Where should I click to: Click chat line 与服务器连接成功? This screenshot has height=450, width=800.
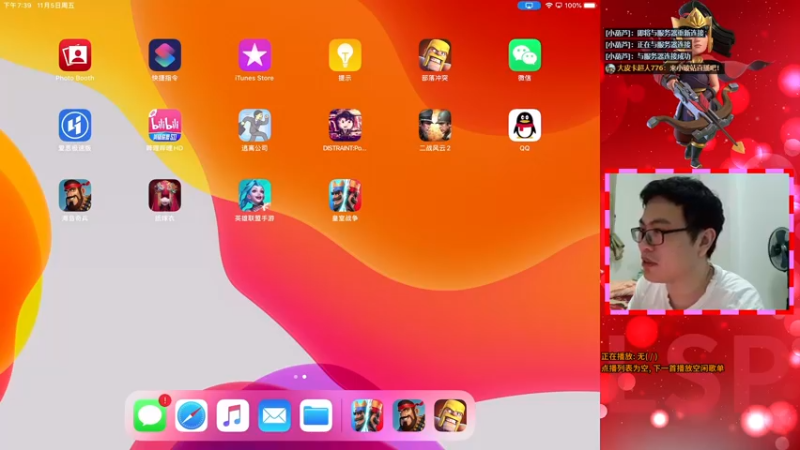click(x=648, y=56)
